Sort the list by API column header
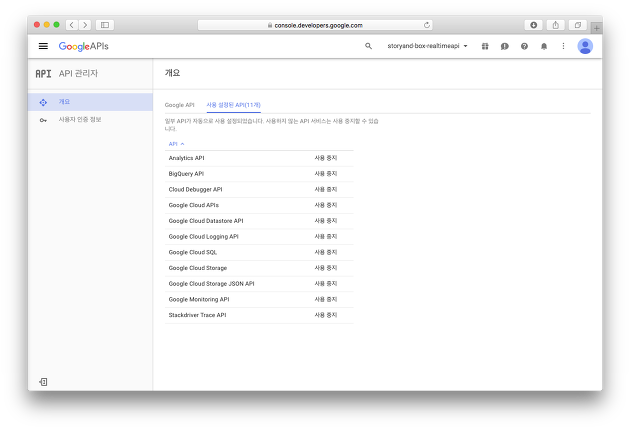Screen dimensions: 630x430 (176, 144)
